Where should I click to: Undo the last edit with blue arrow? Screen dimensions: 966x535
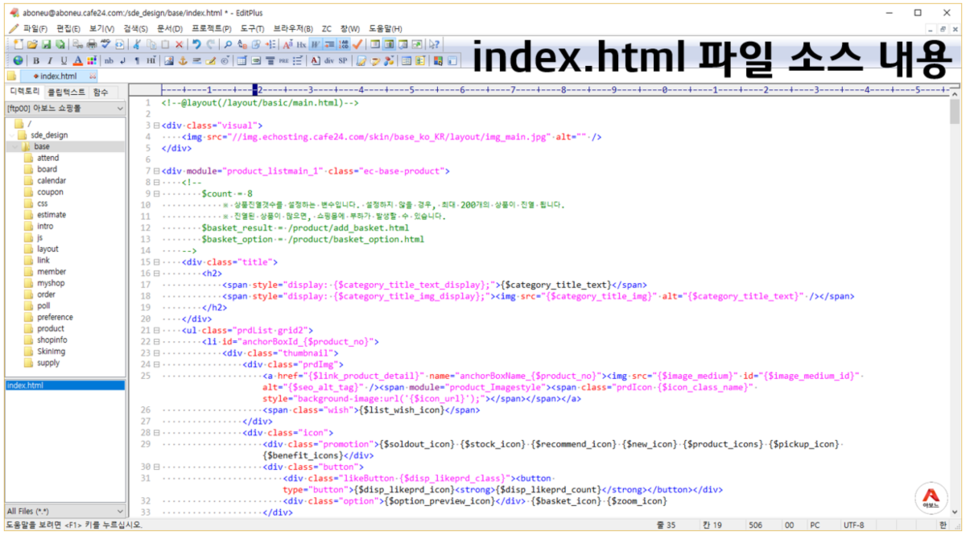(x=197, y=44)
